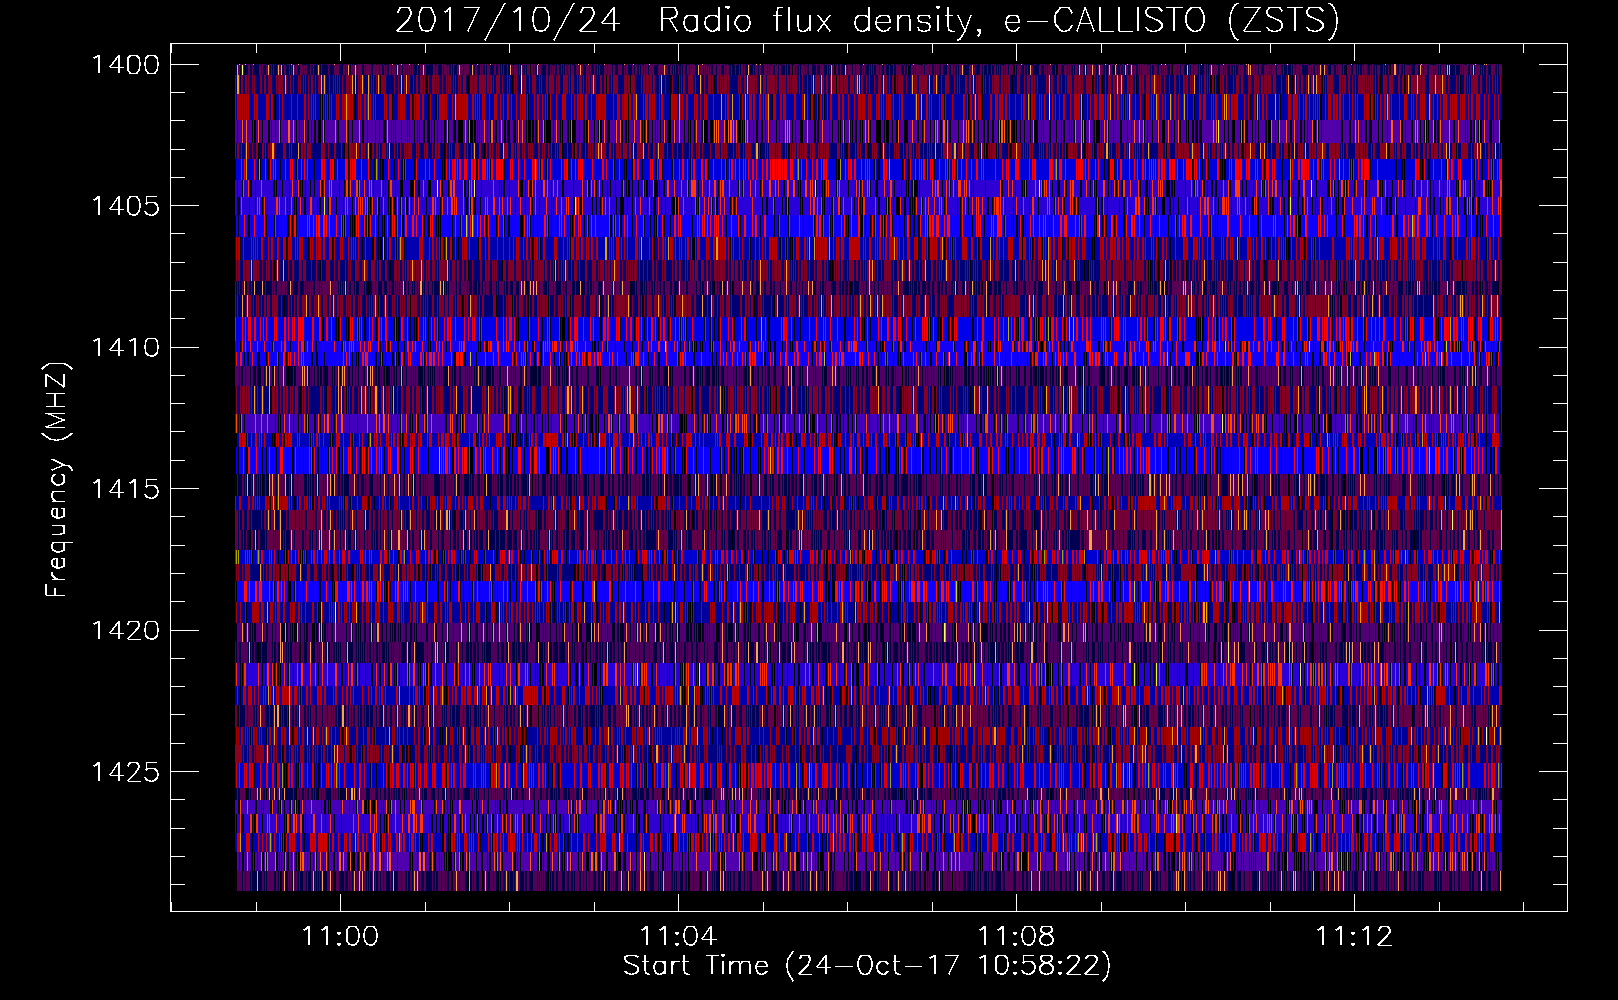Click the 1400 frequency tick label
This screenshot has height=1000, width=1618.
click(125, 65)
